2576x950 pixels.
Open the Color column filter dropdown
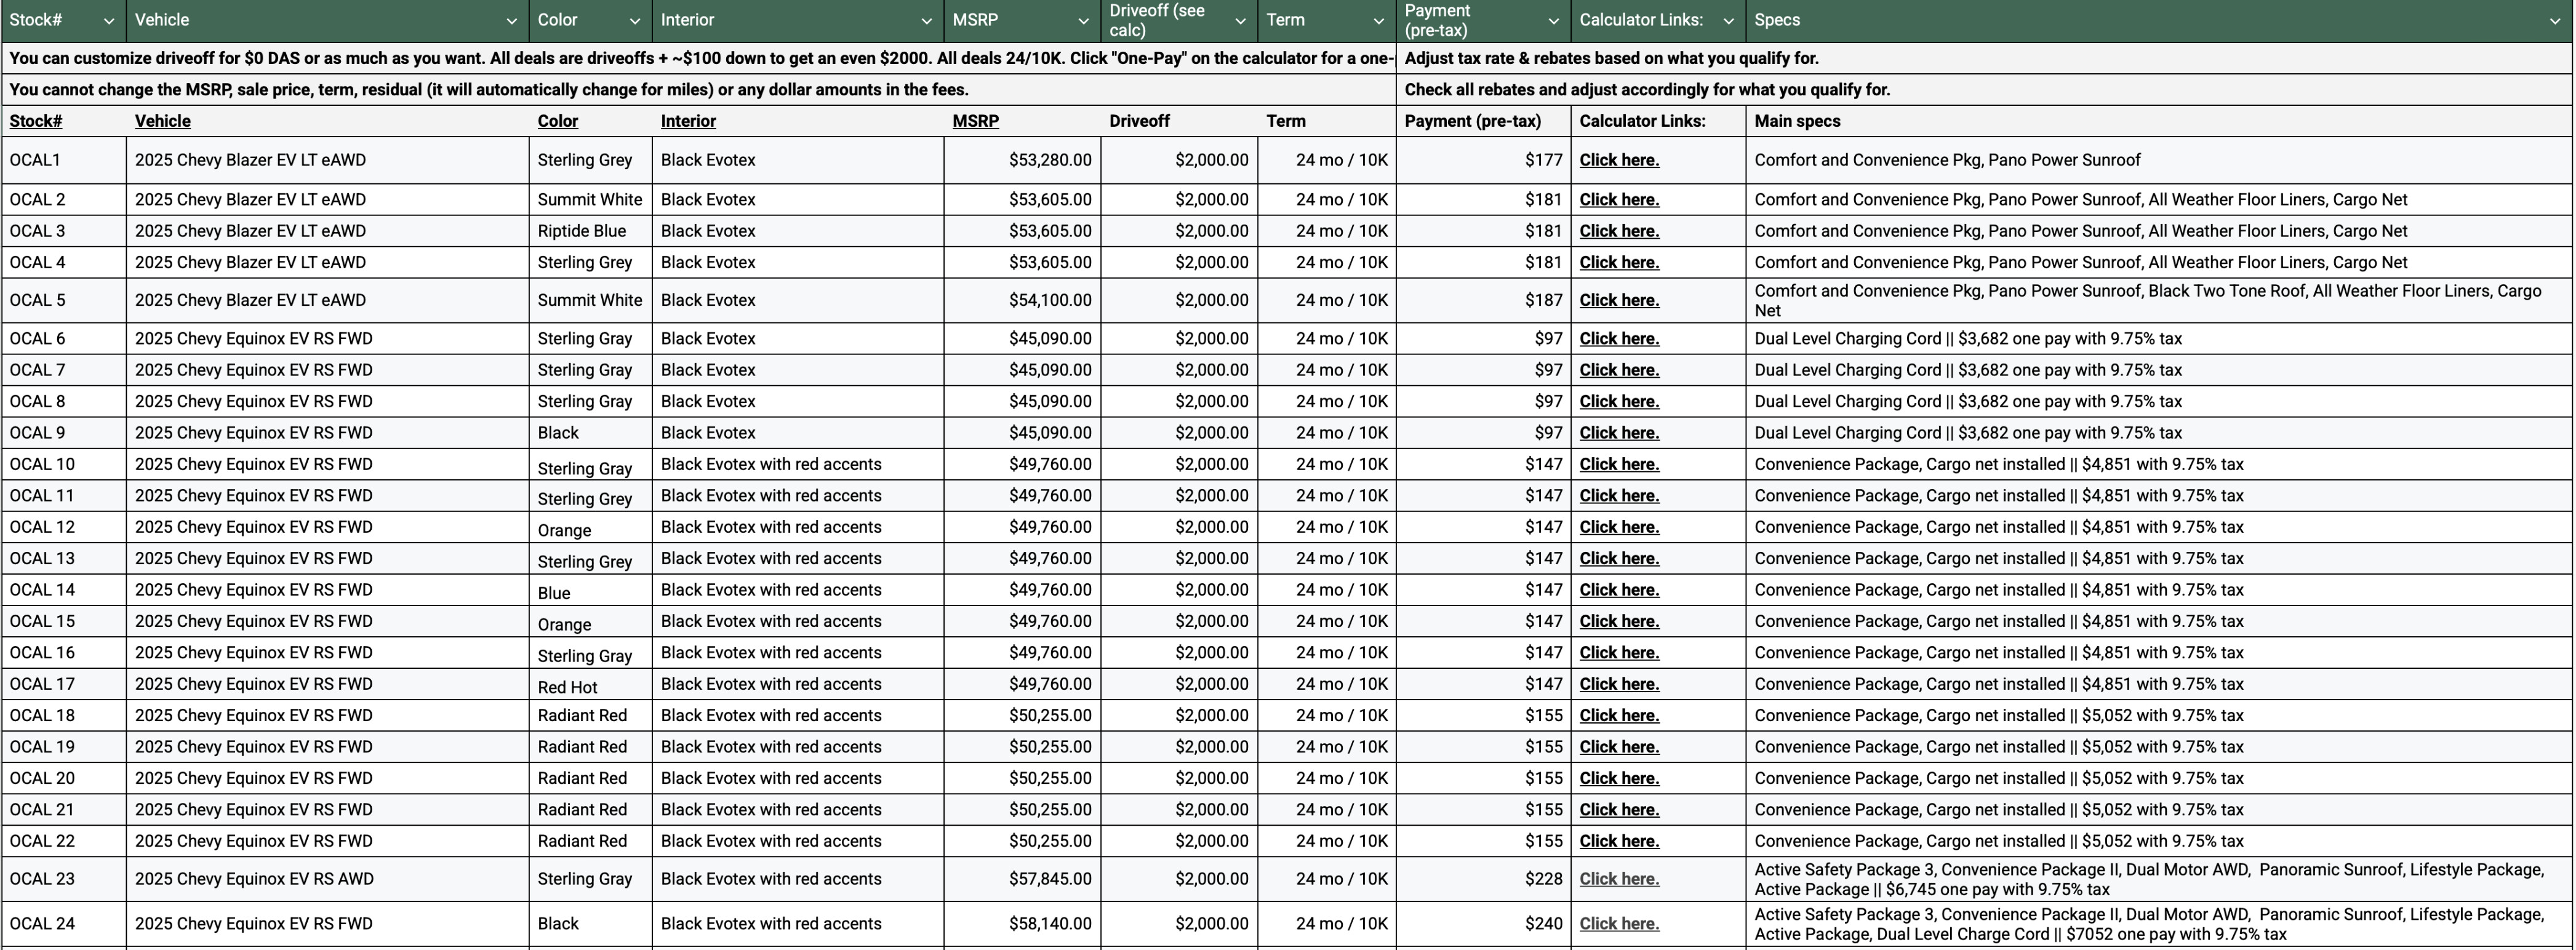coord(634,21)
